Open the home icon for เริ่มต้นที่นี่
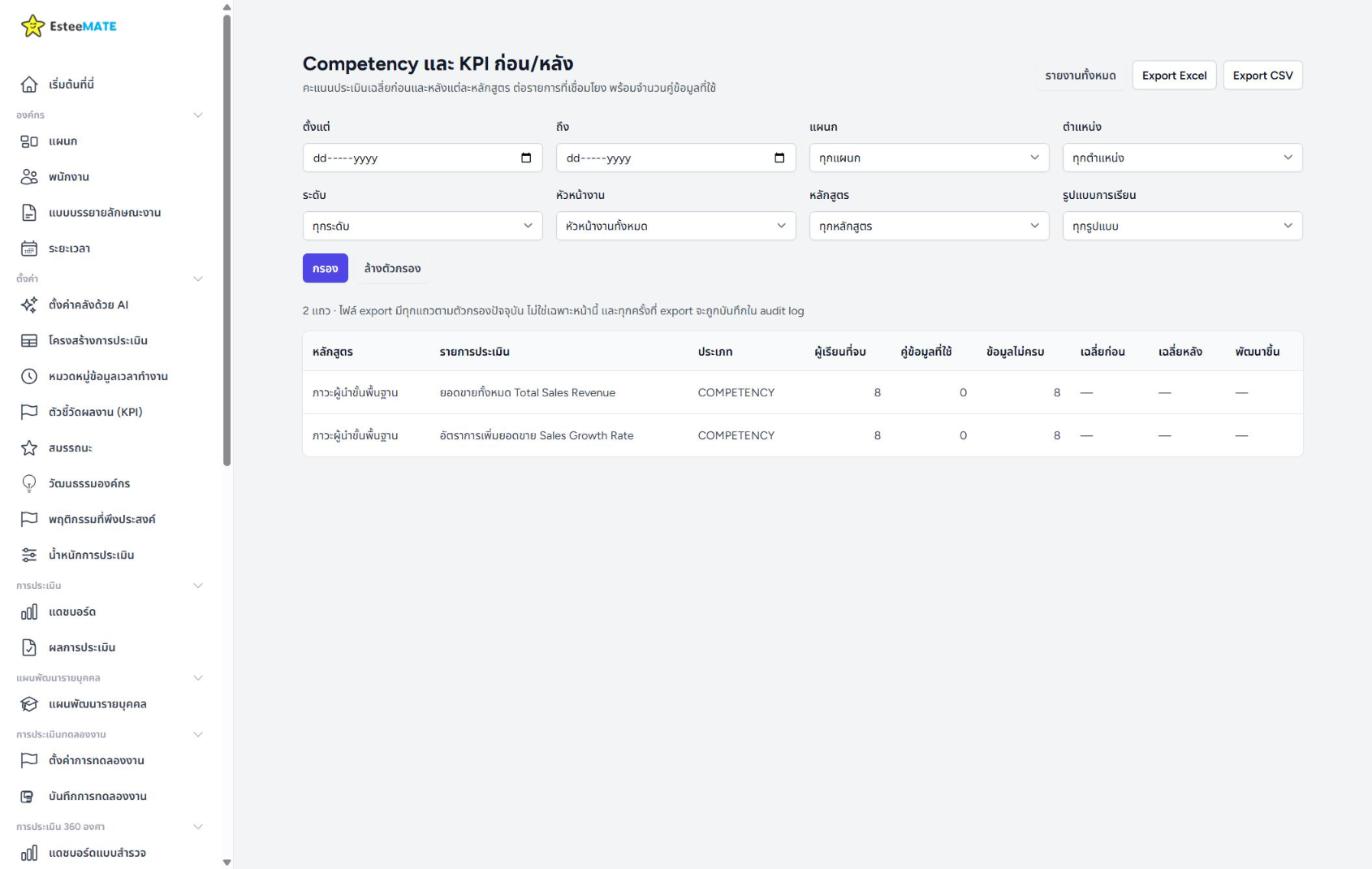The image size is (1372, 869). point(29,85)
